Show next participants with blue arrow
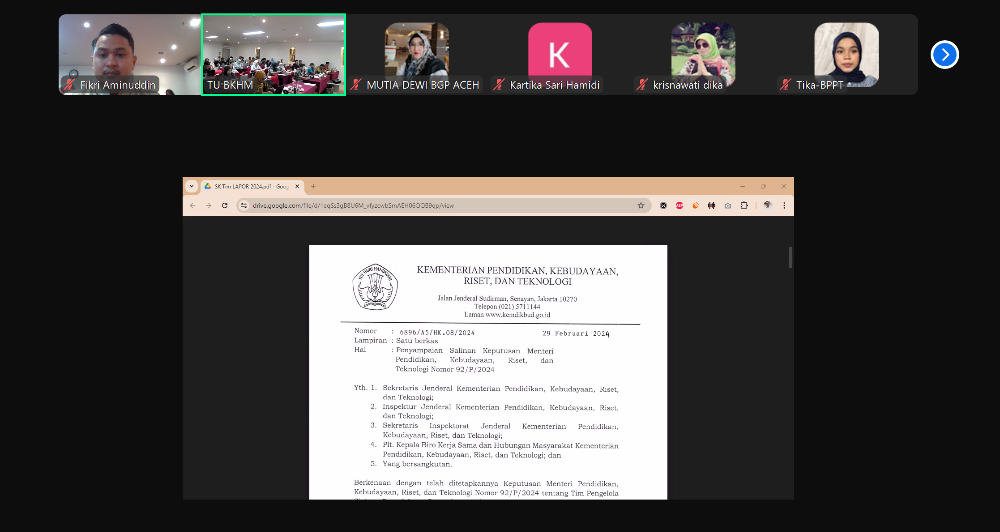 tap(945, 55)
